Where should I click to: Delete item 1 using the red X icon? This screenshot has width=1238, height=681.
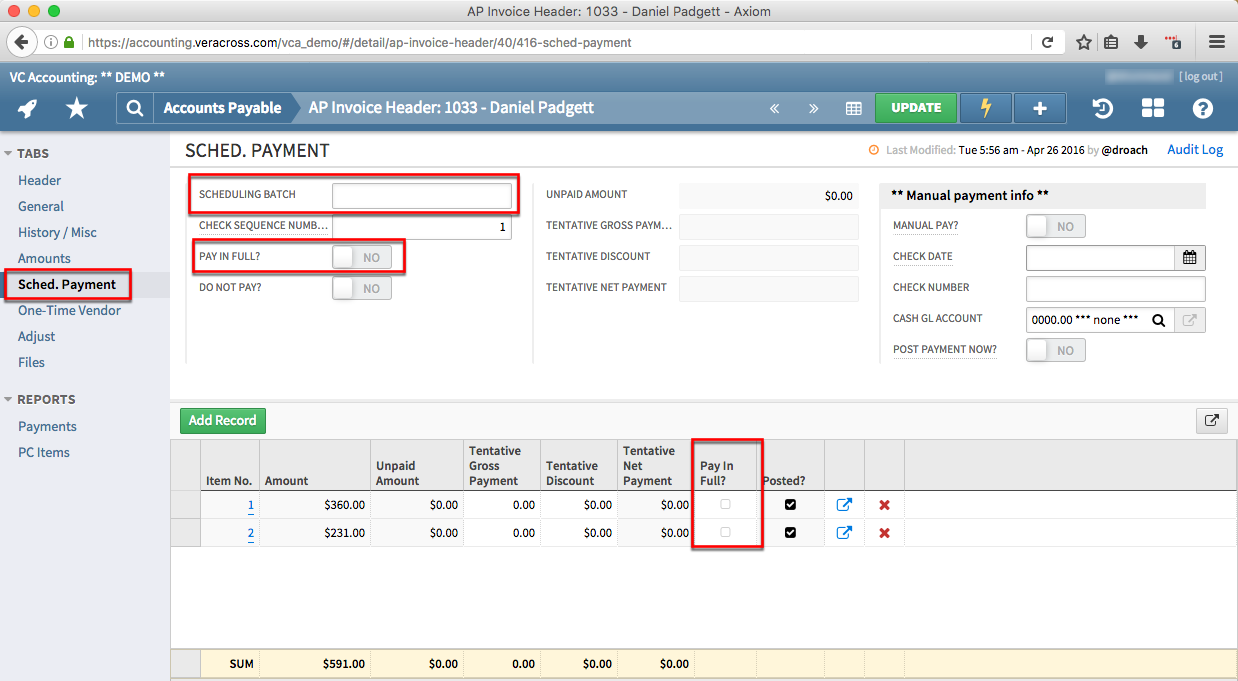(884, 504)
